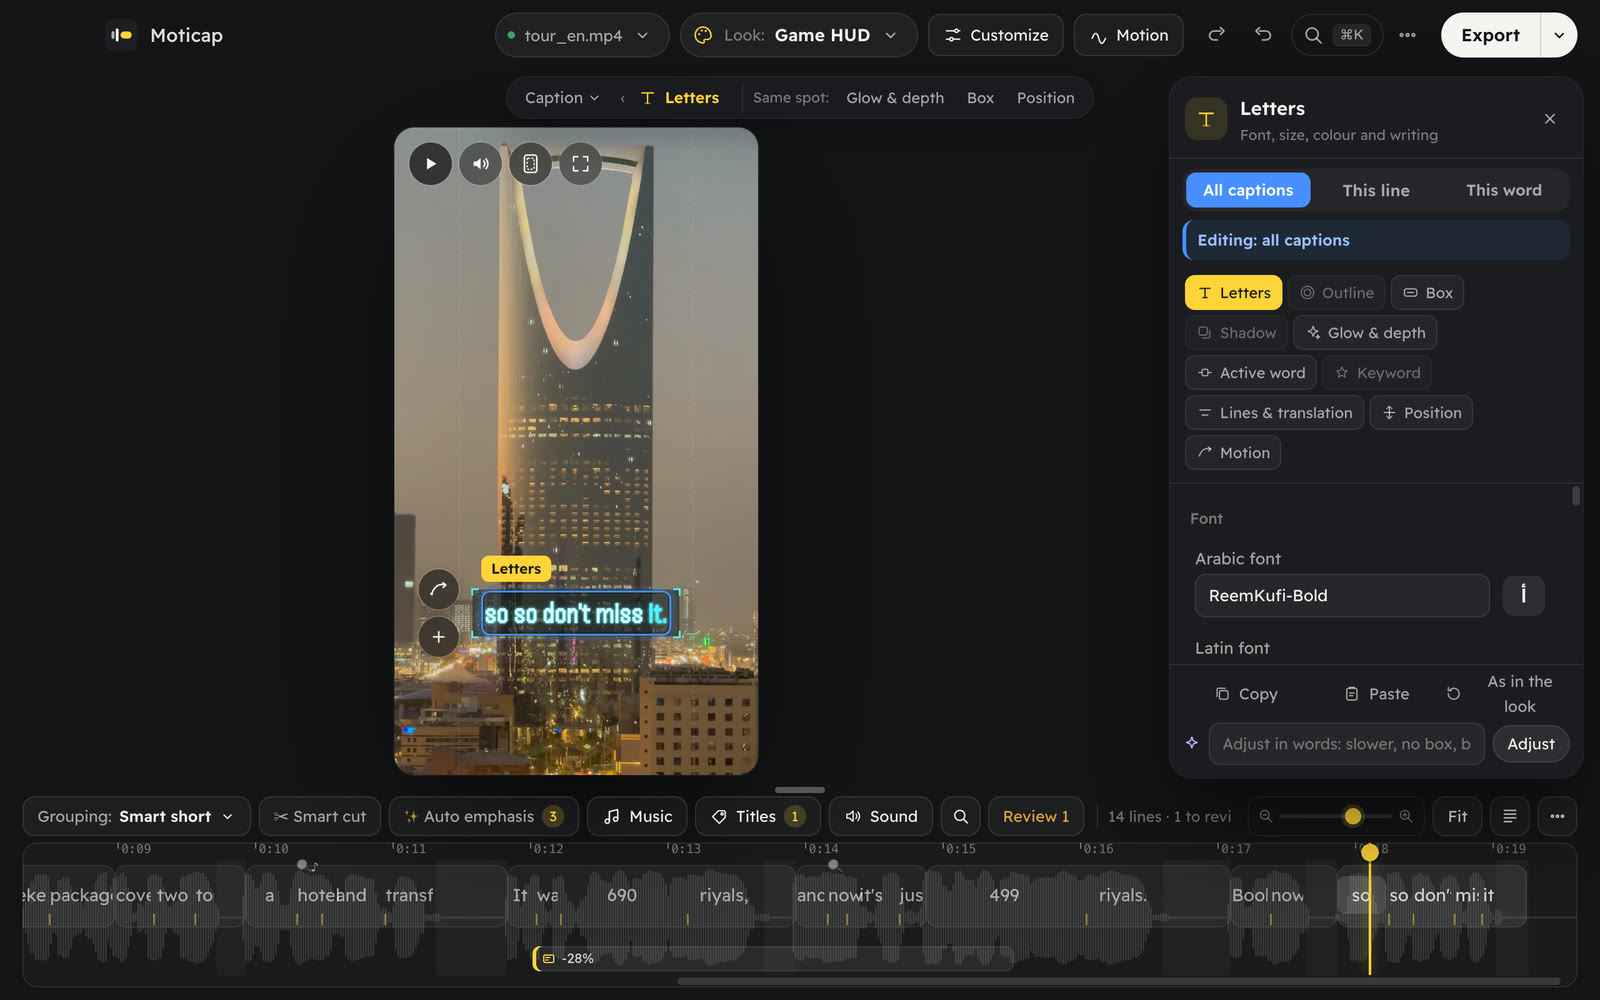The width and height of the screenshot is (1600, 1000).
Task: Mute the preview audio speaker icon
Action: [x=481, y=164]
